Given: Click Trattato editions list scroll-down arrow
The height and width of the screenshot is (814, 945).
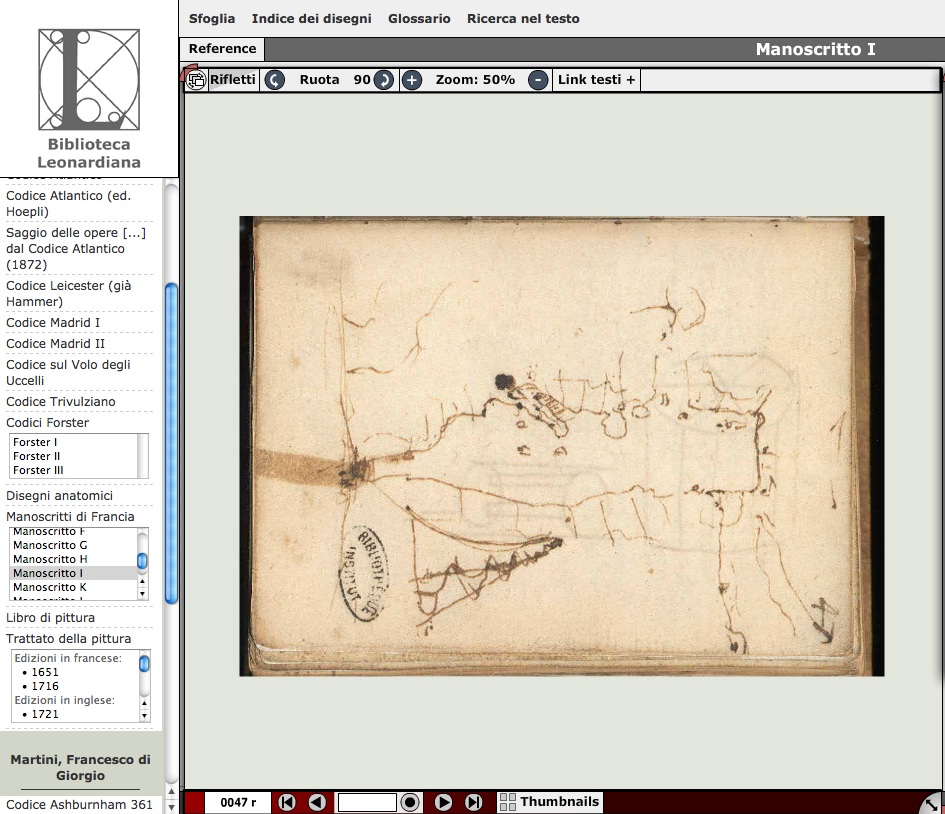Looking at the screenshot, I should (144, 716).
